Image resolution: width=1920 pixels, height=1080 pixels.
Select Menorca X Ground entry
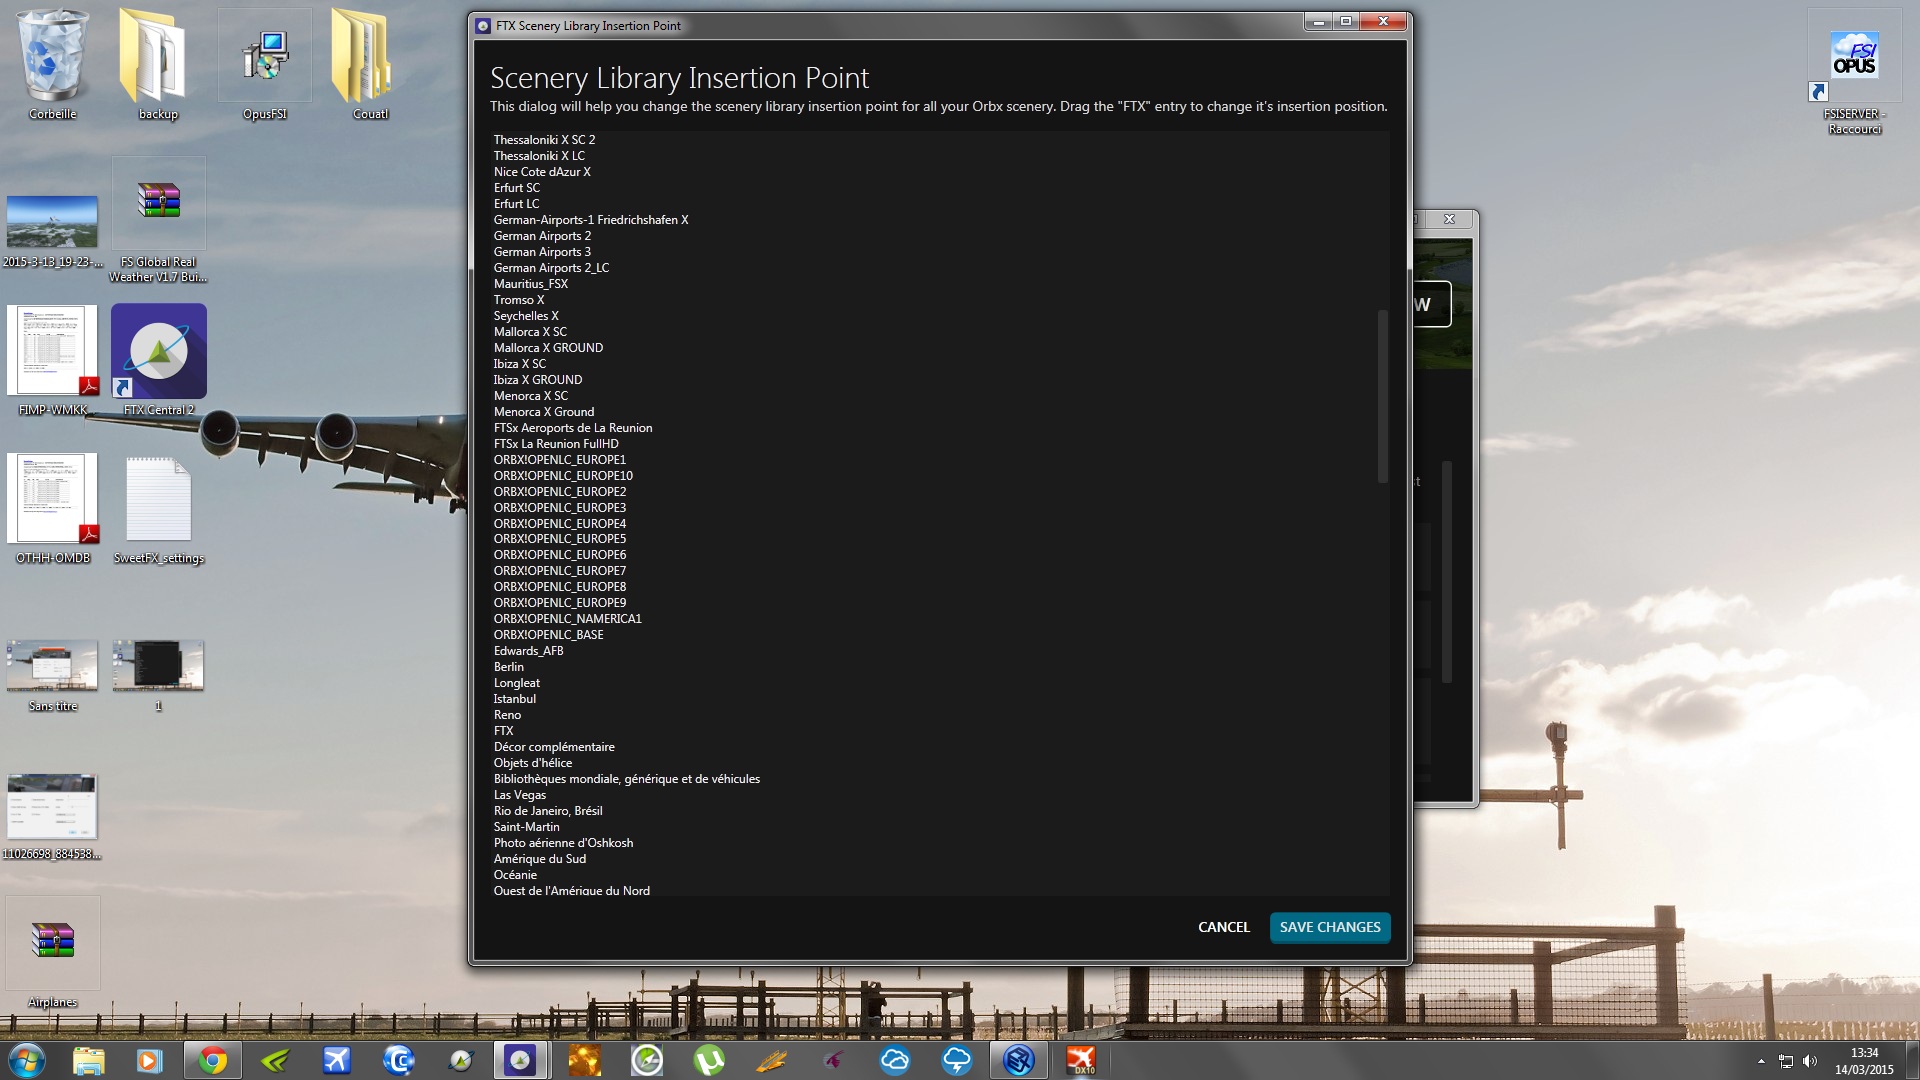point(544,412)
